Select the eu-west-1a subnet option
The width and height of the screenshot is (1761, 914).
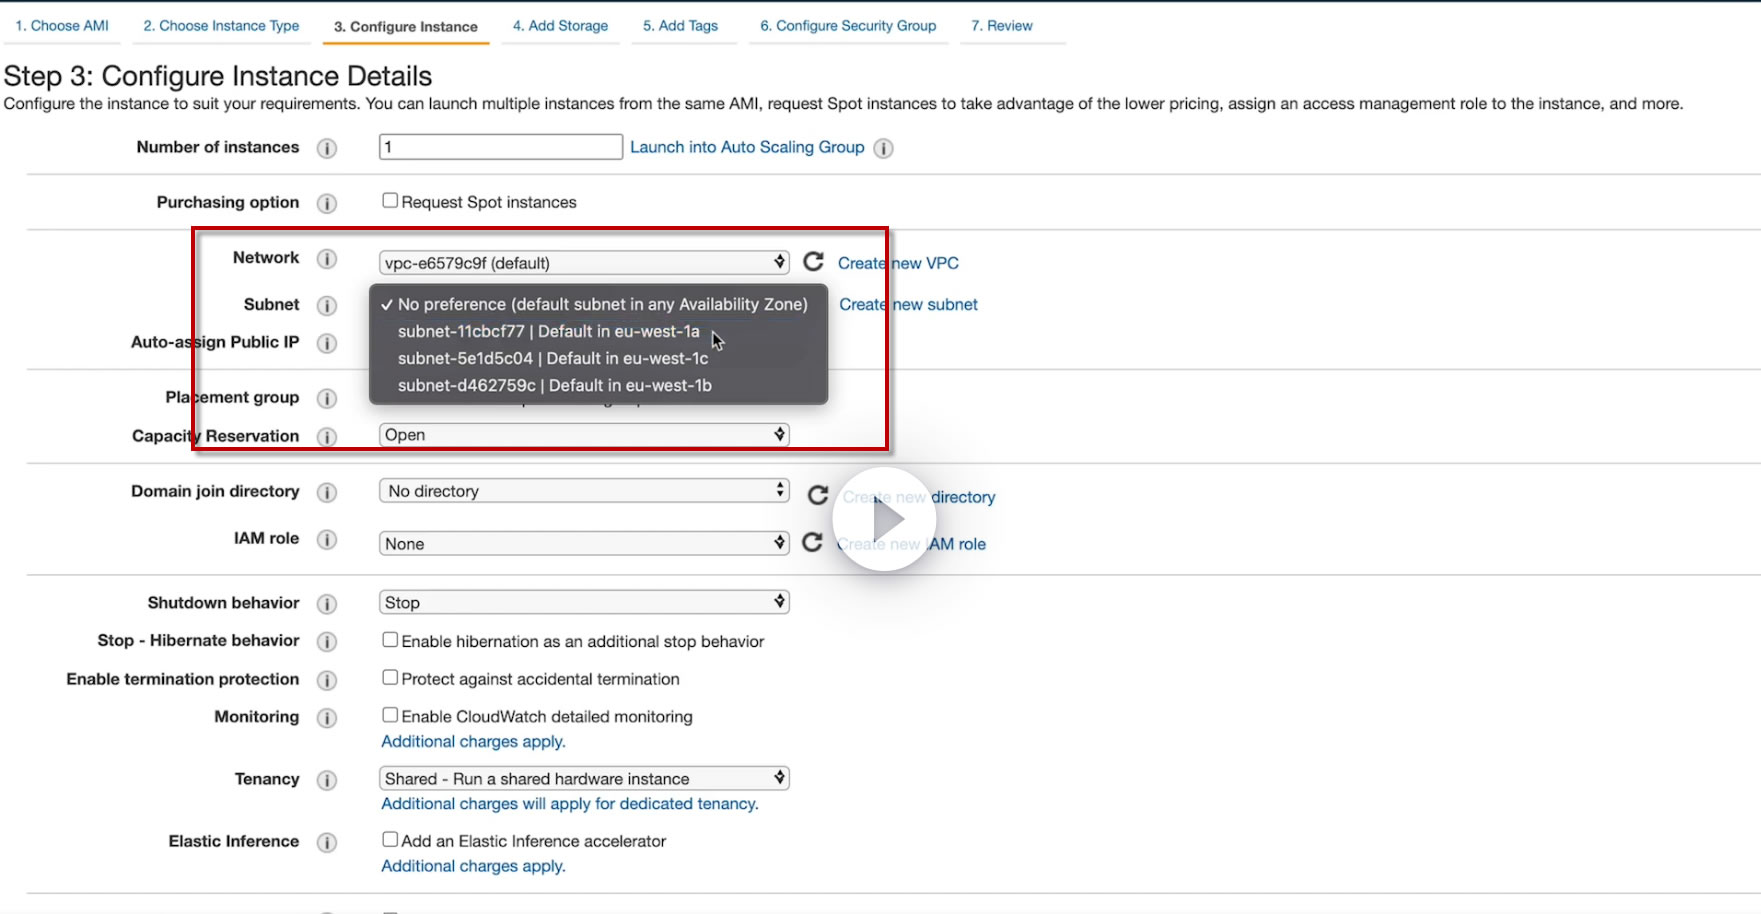pos(548,331)
